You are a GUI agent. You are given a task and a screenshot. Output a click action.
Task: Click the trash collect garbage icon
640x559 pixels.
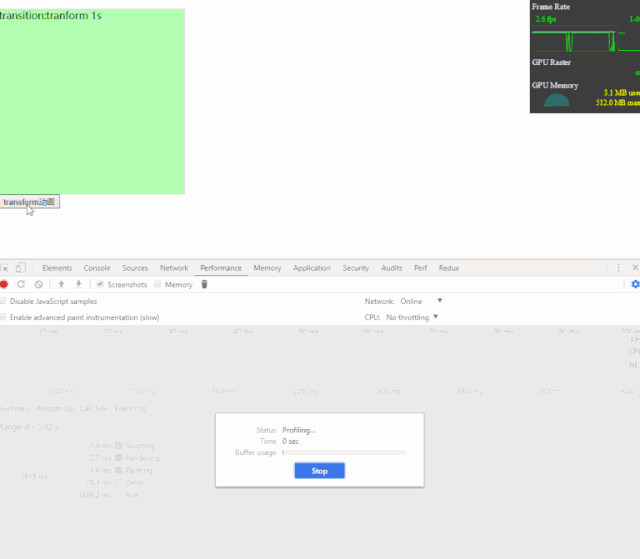click(x=204, y=284)
